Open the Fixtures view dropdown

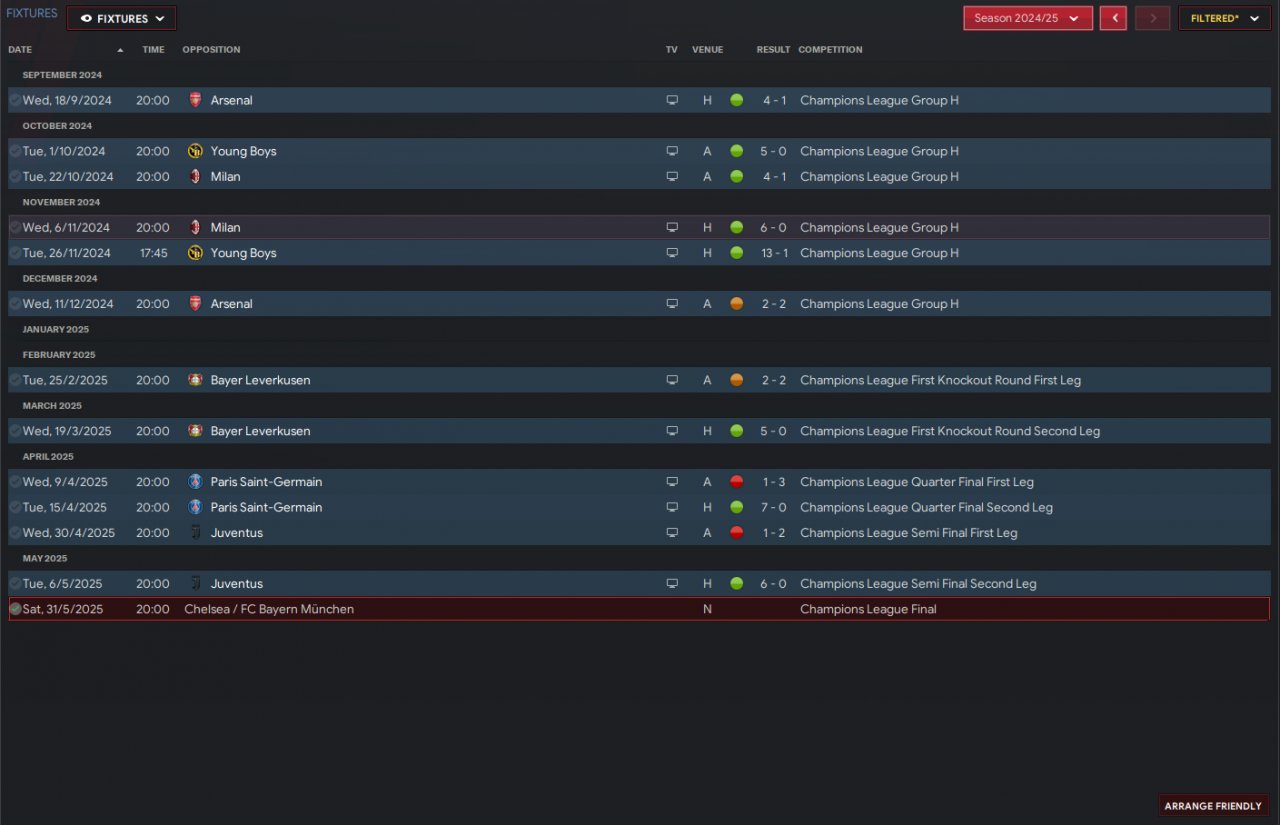[x=121, y=18]
